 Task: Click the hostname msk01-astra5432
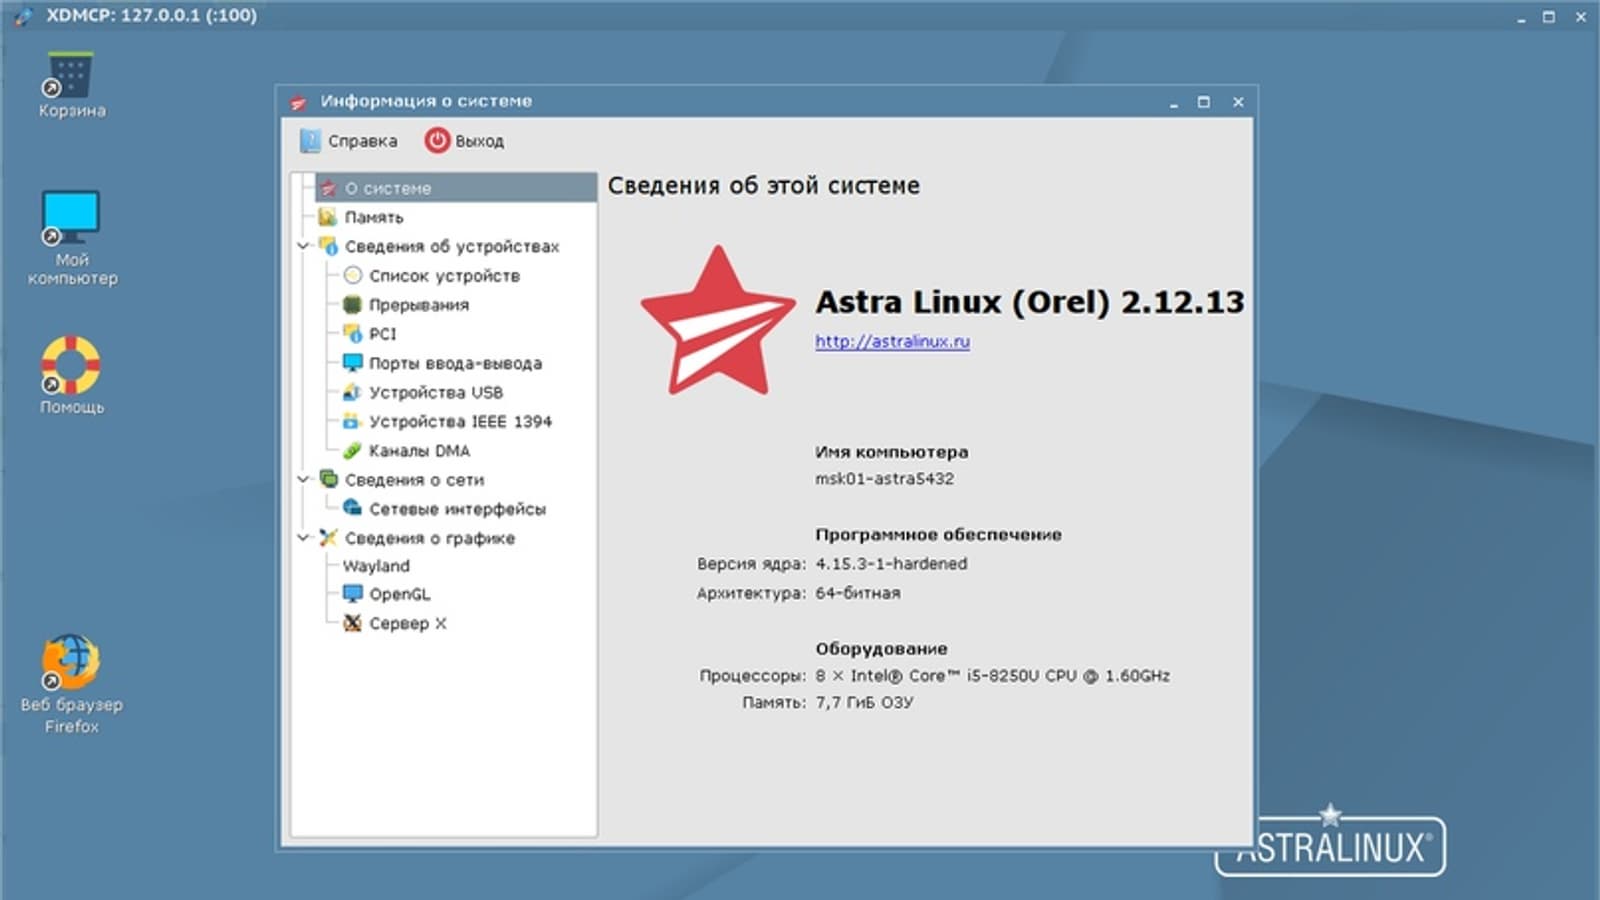[x=884, y=478]
